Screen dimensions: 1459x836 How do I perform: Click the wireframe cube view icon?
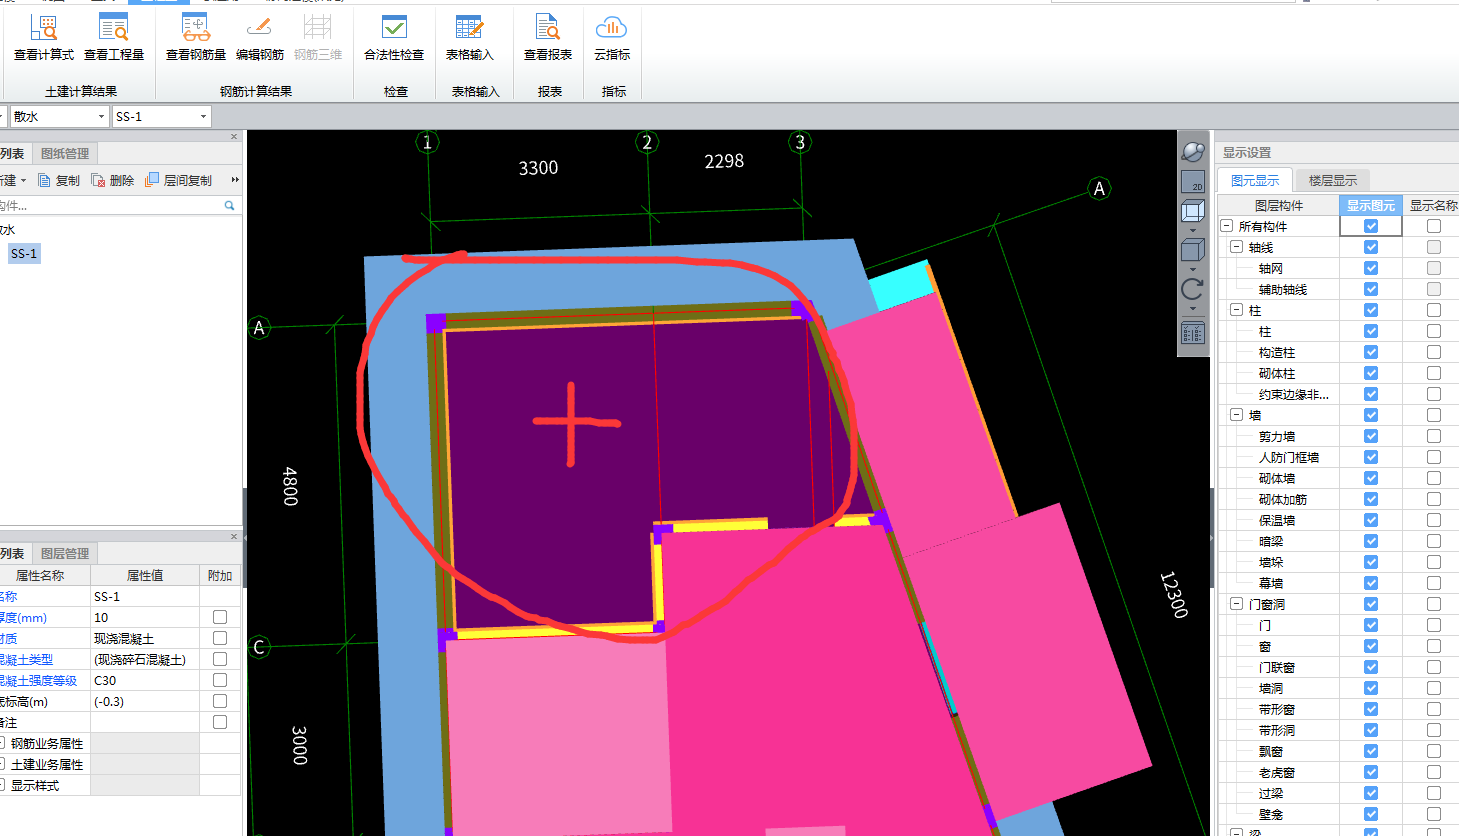1193,211
